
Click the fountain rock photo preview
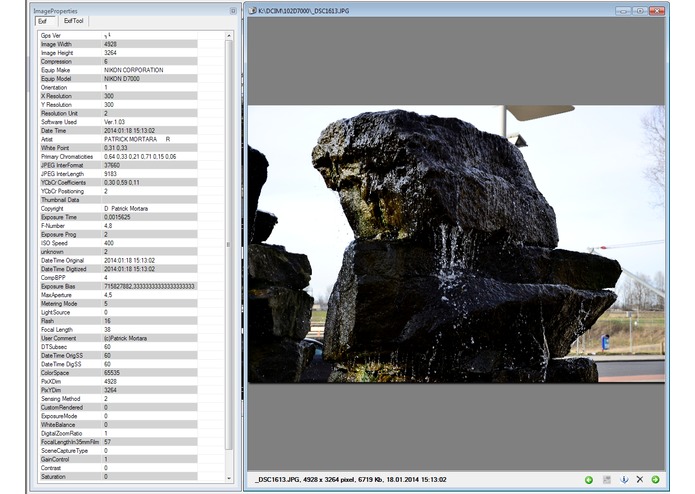pyautogui.click(x=456, y=244)
